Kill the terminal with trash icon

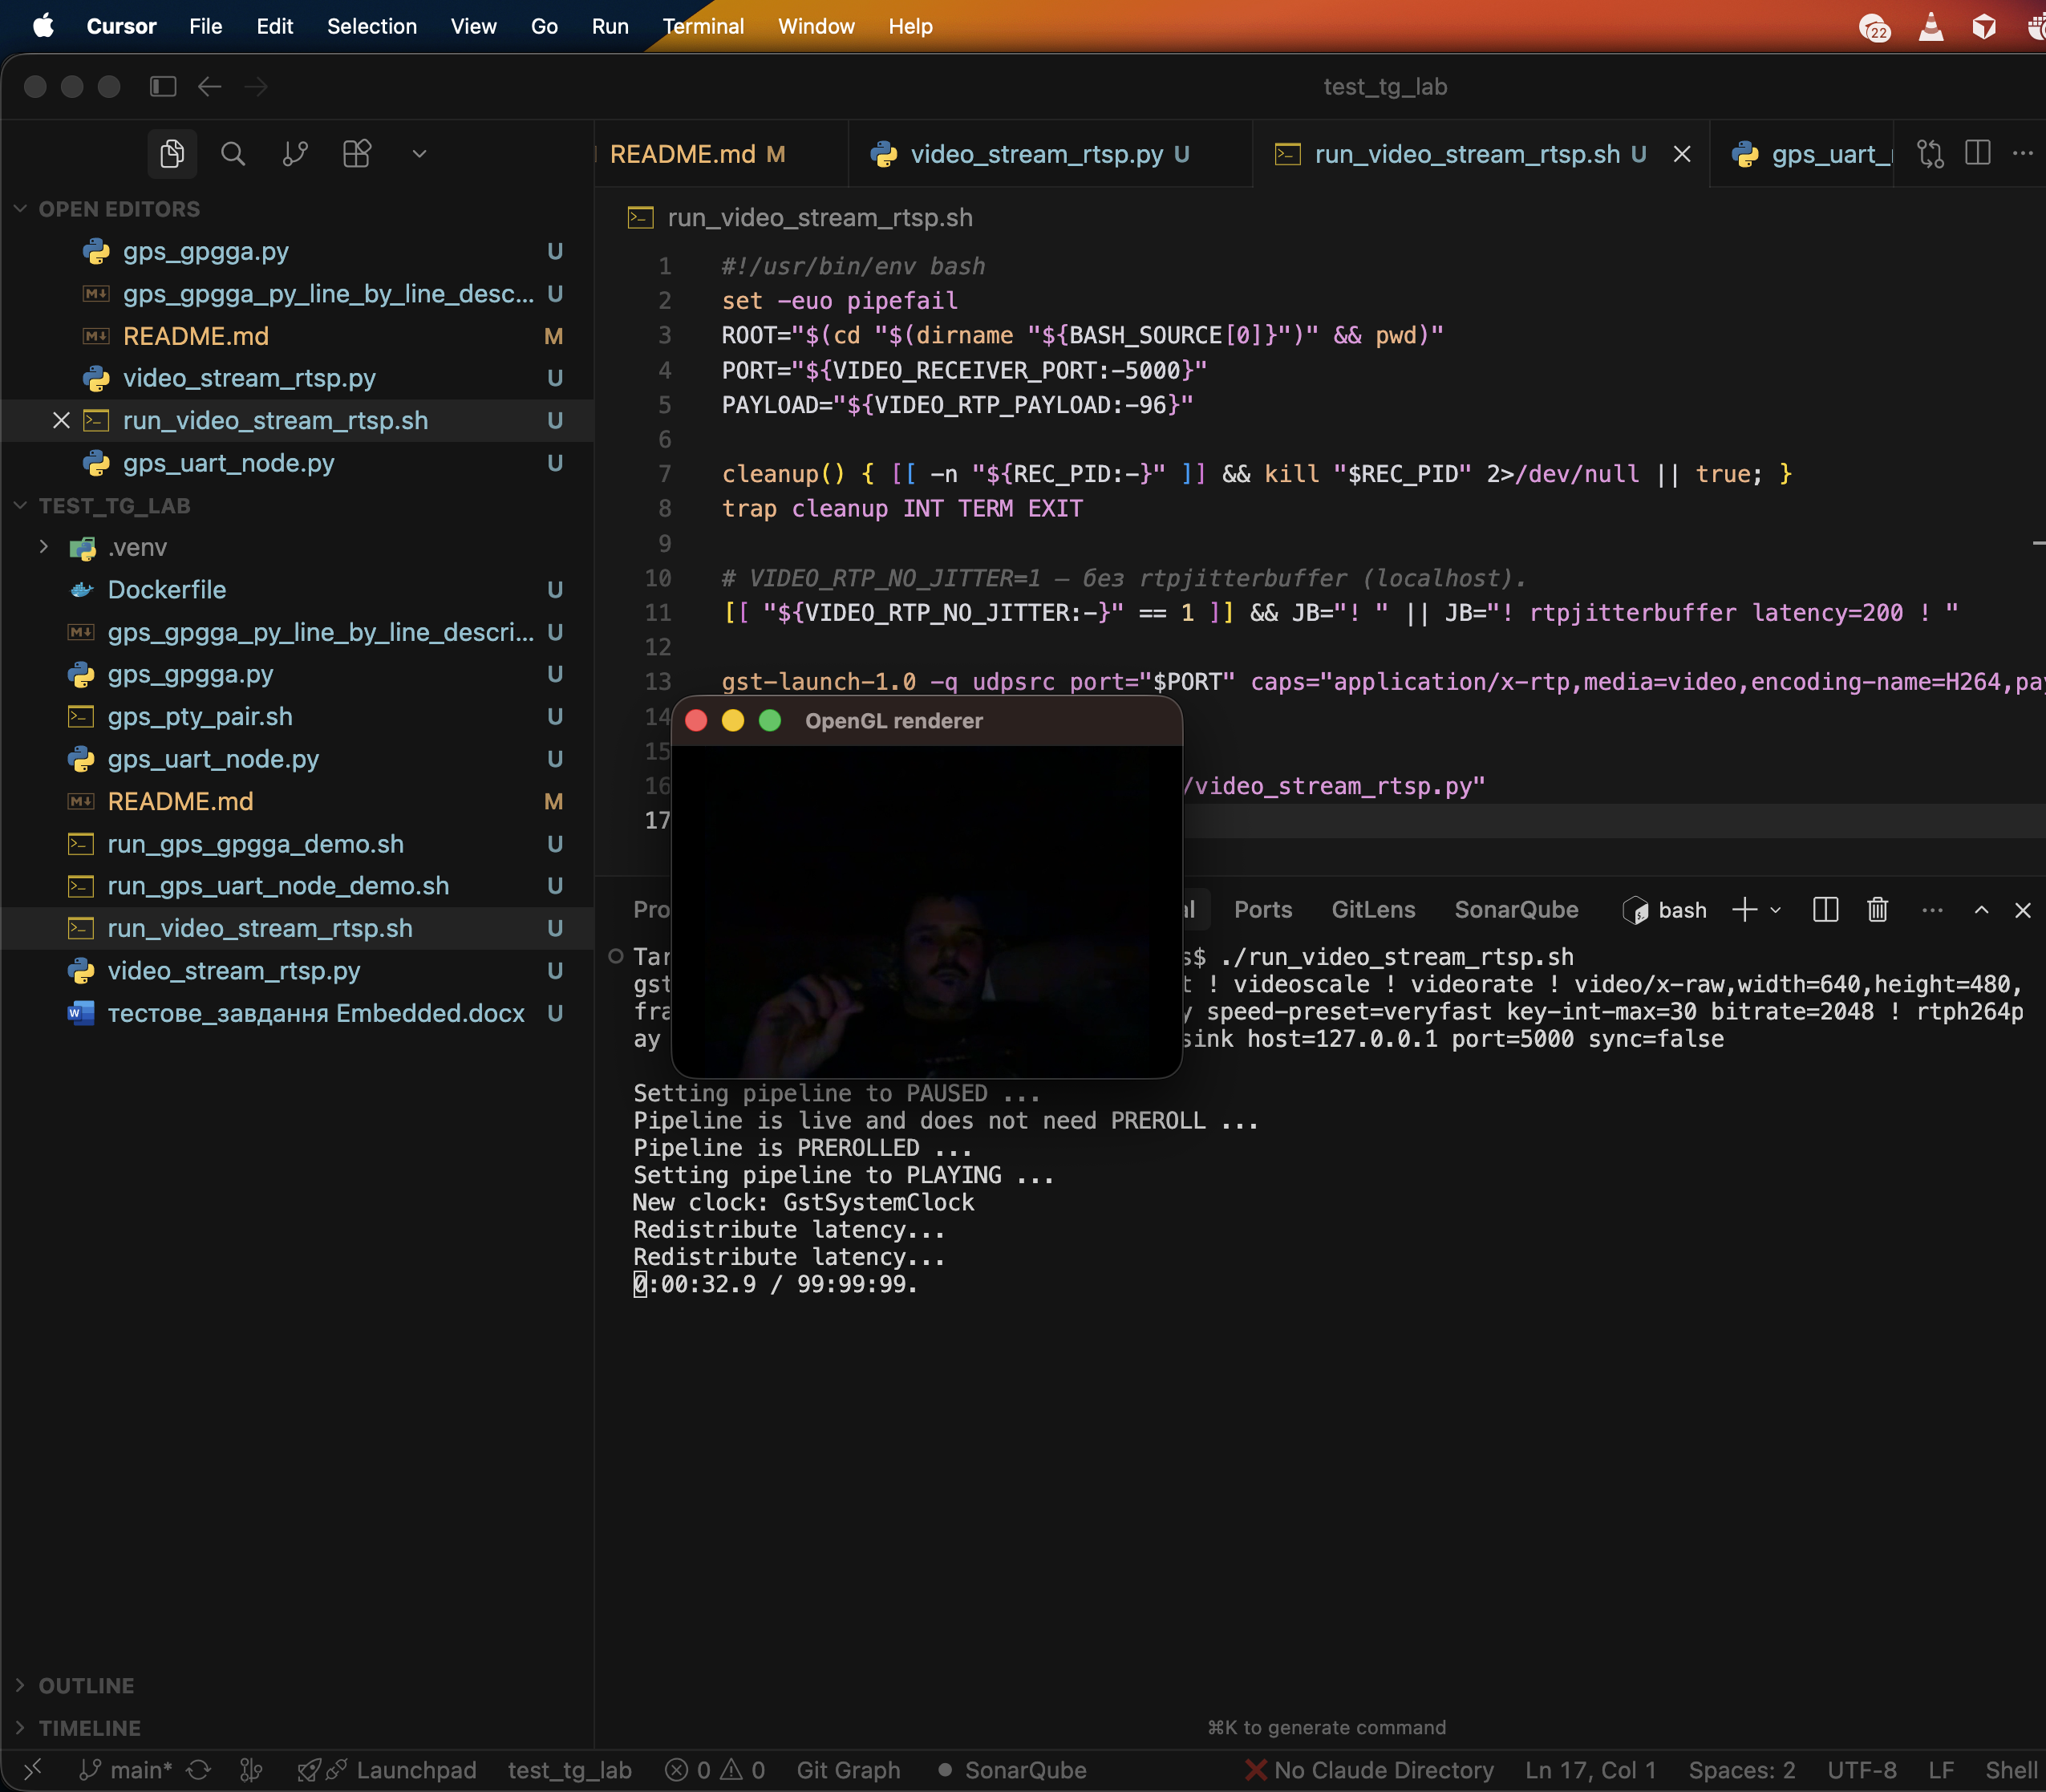pyautogui.click(x=1877, y=910)
